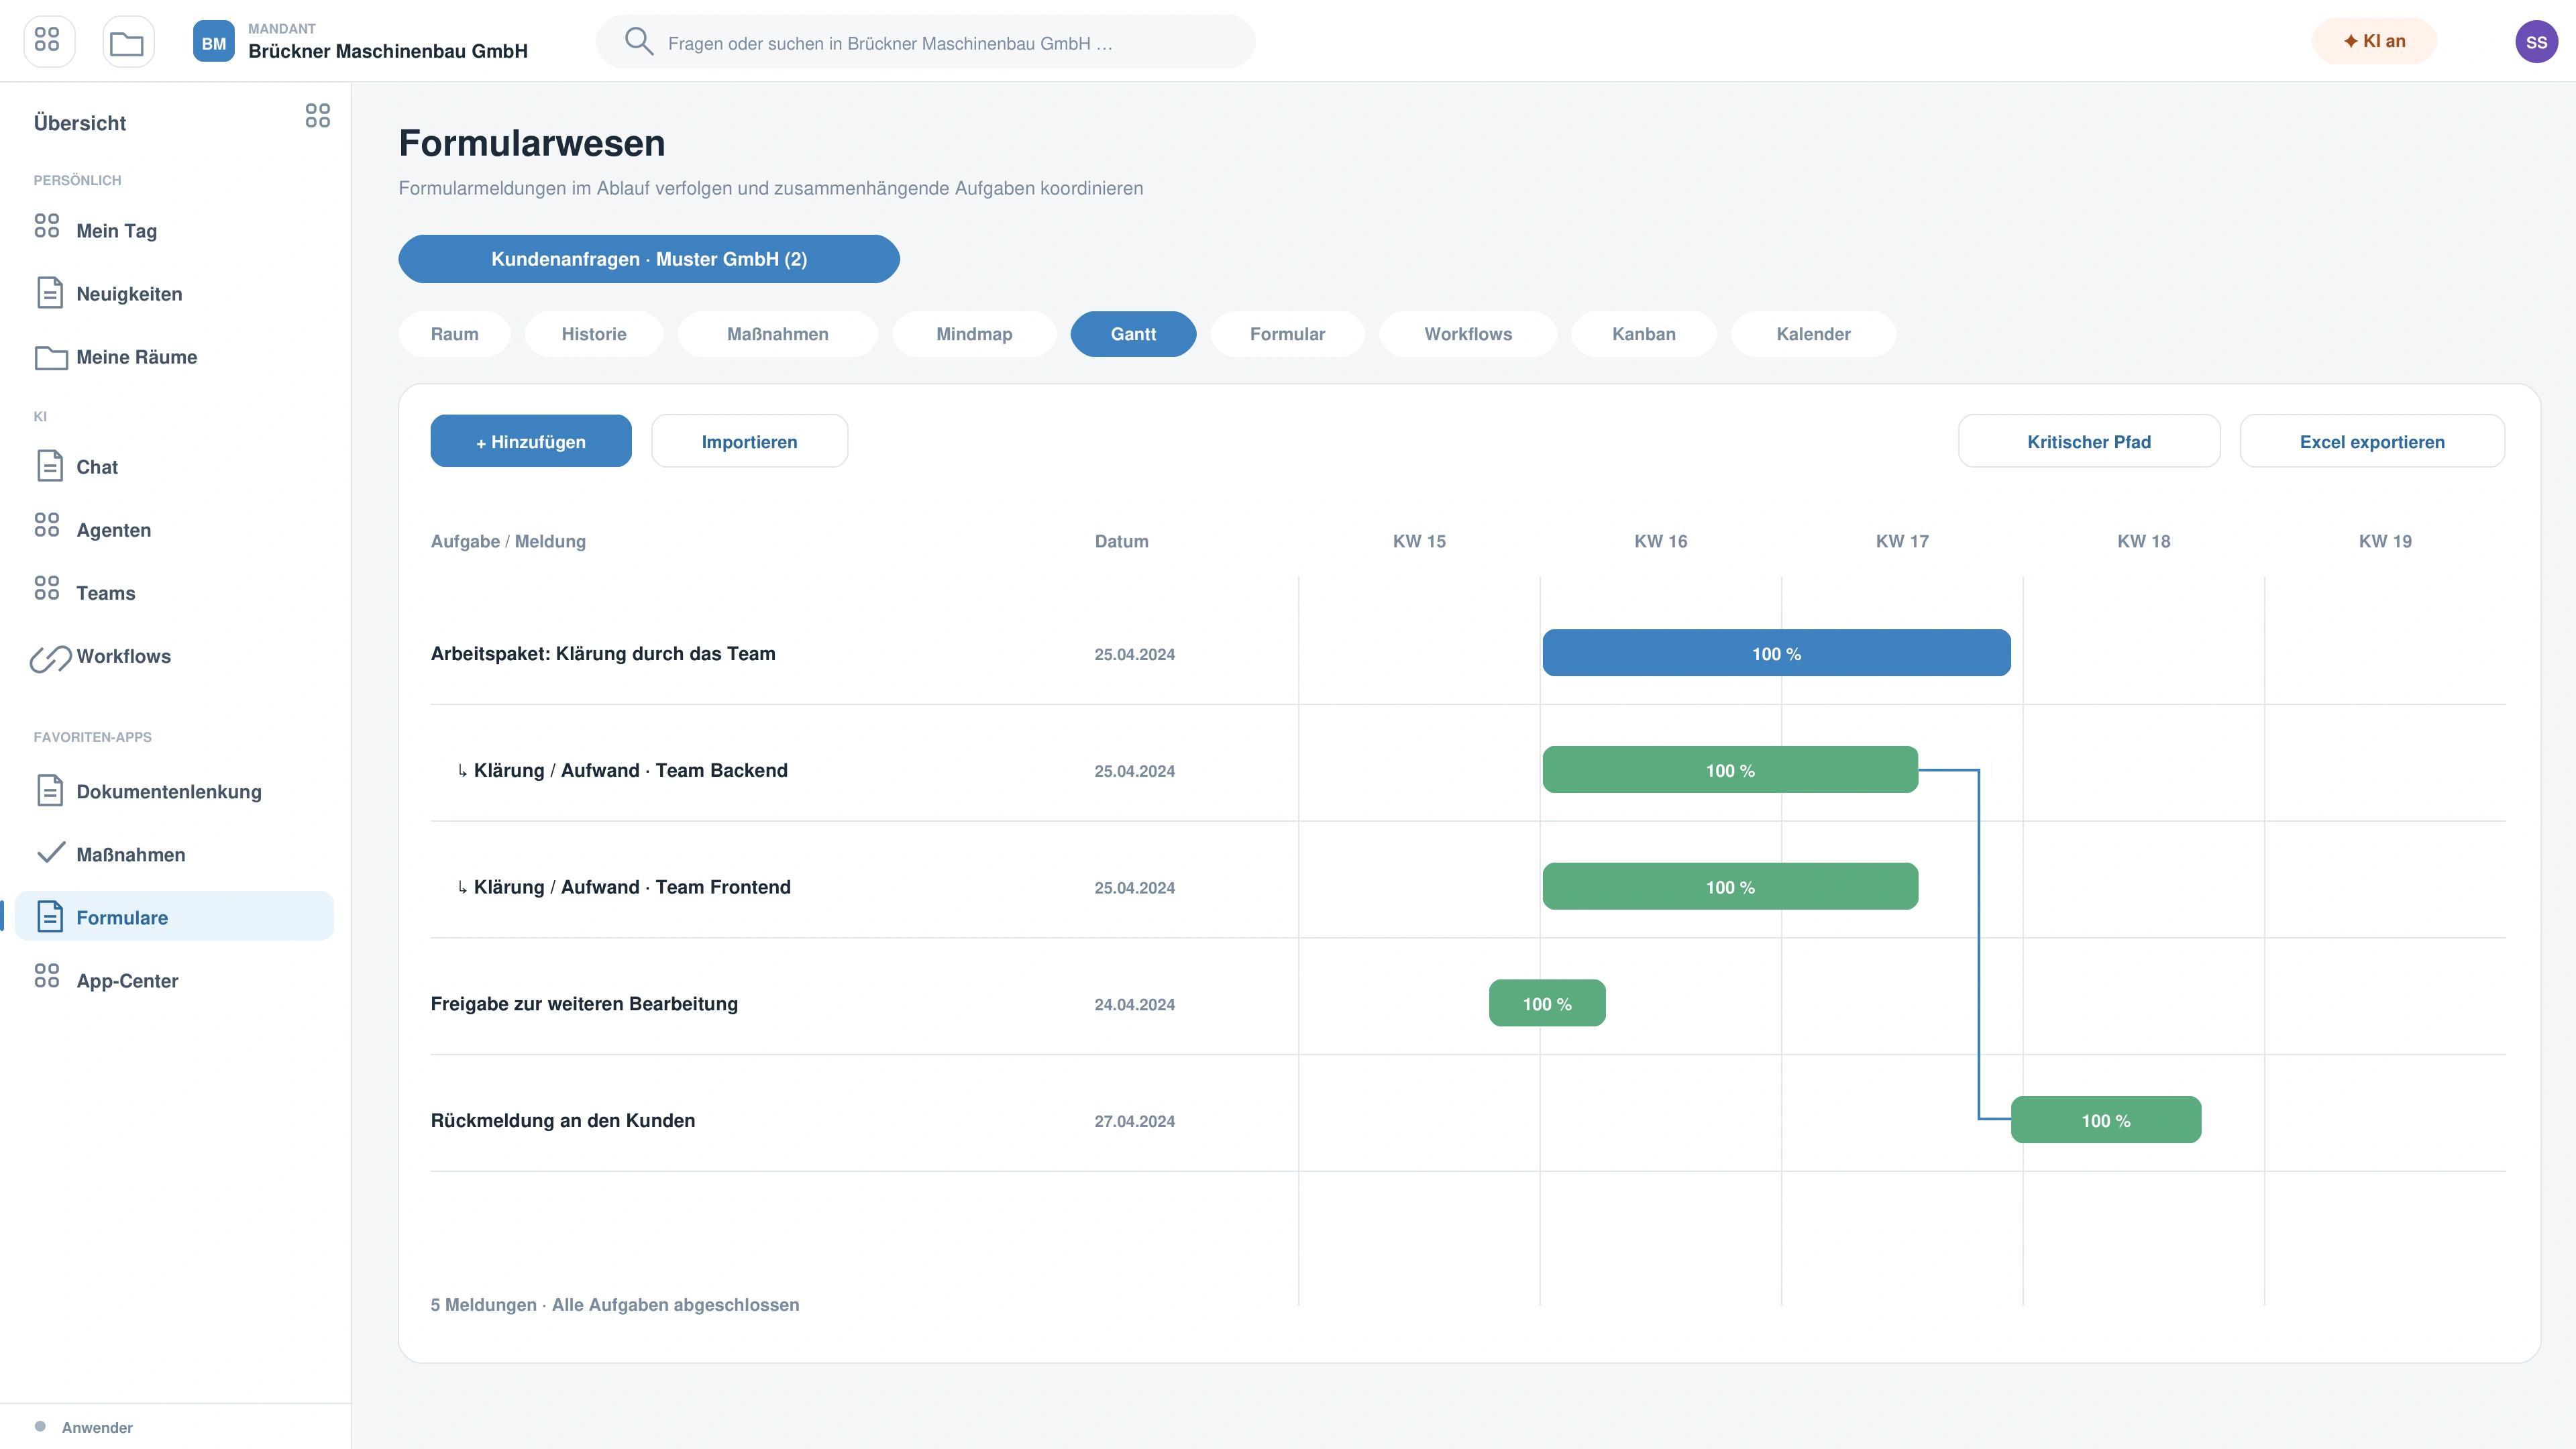Viewport: 2576px width, 1449px height.
Task: Open Kundenanfragen · Muster GmbH (2) selector
Action: click(649, 259)
